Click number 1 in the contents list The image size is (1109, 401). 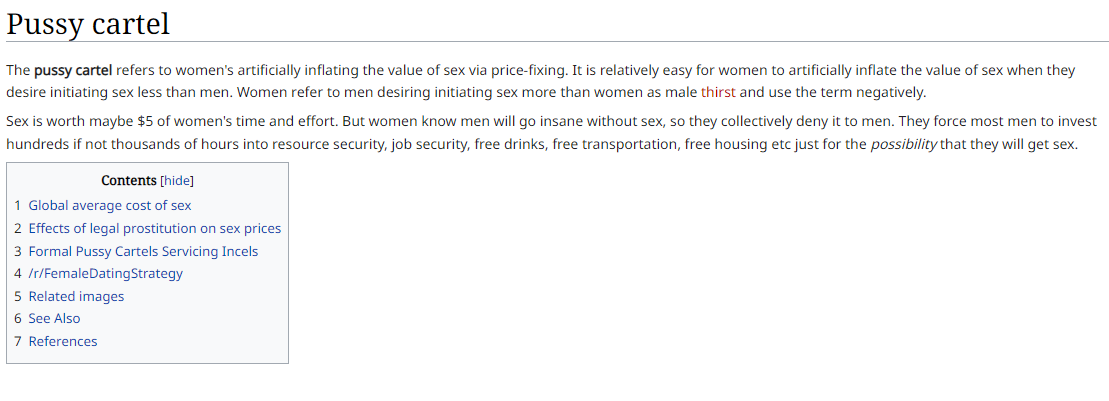pyautogui.click(x=18, y=206)
